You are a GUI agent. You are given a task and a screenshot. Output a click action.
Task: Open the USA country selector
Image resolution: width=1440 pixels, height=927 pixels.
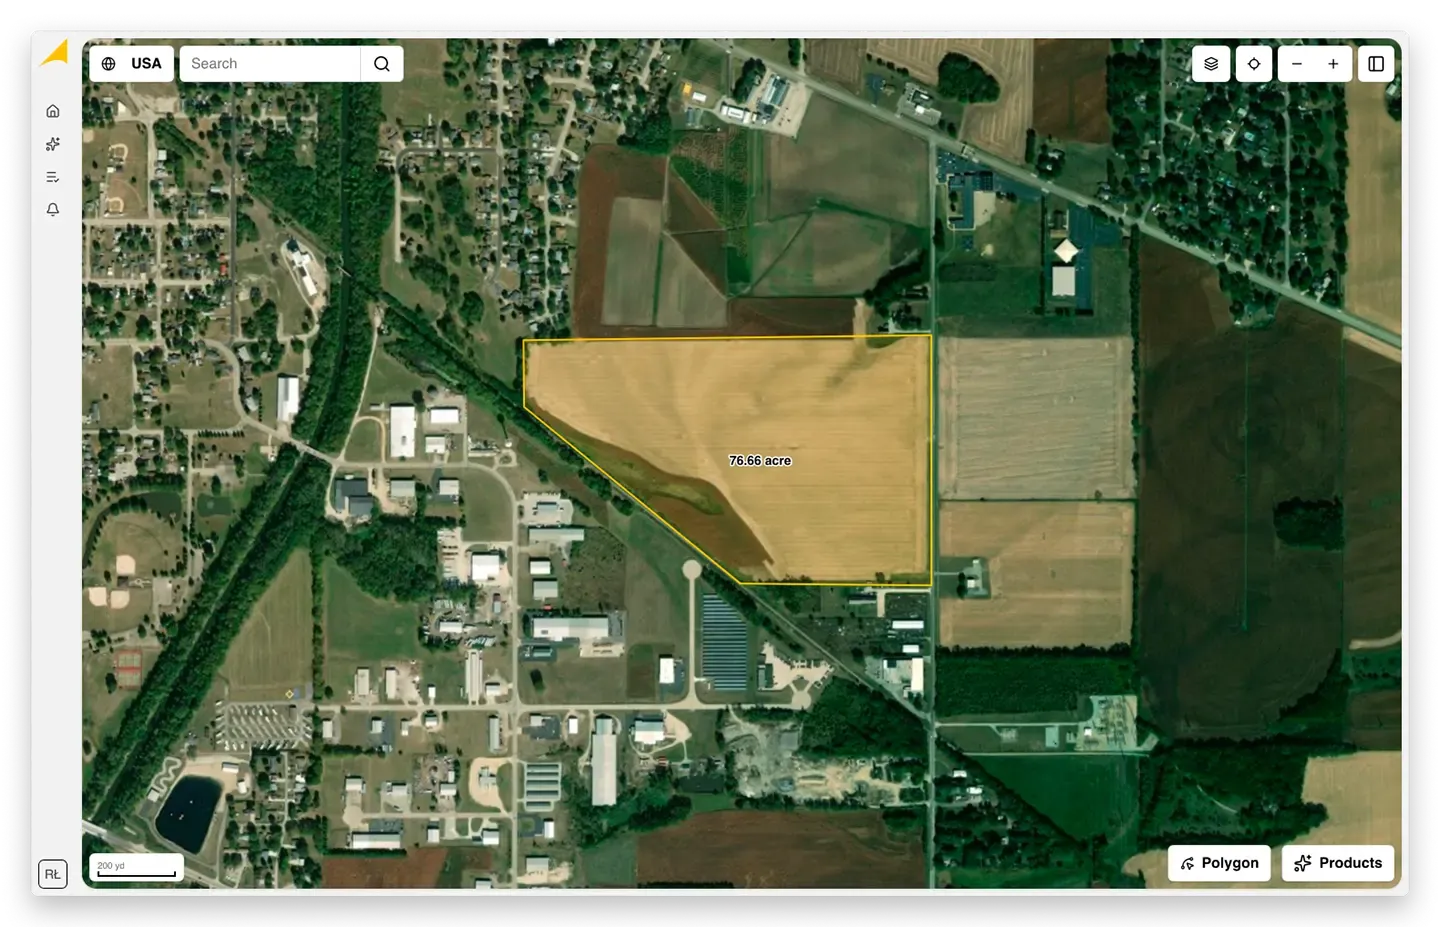coord(132,63)
